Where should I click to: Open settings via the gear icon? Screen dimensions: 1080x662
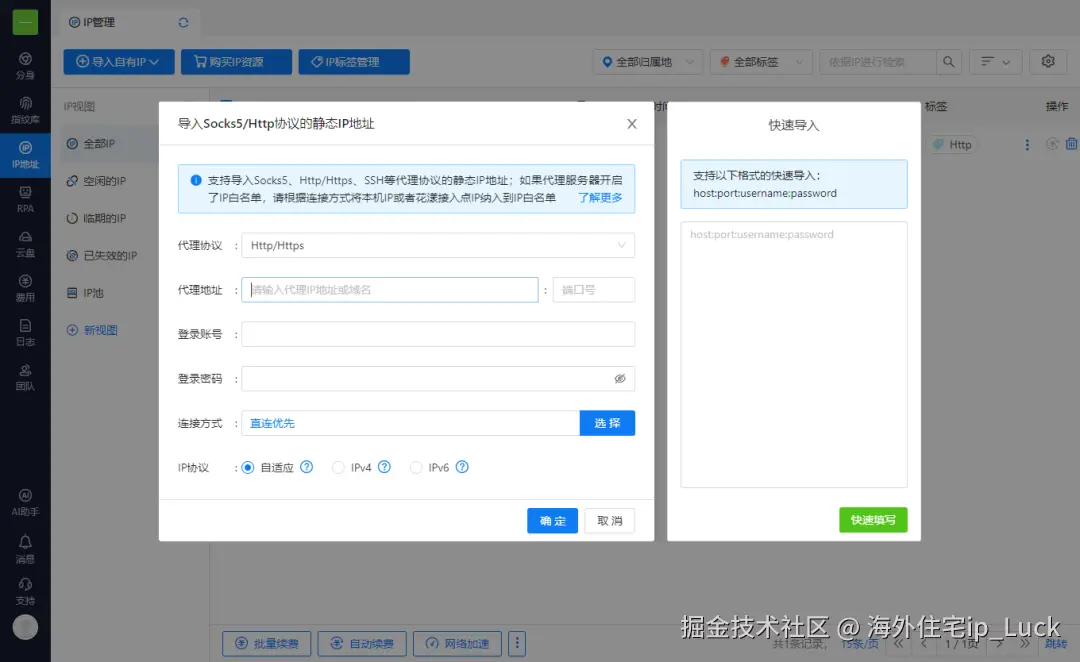coord(1047,61)
